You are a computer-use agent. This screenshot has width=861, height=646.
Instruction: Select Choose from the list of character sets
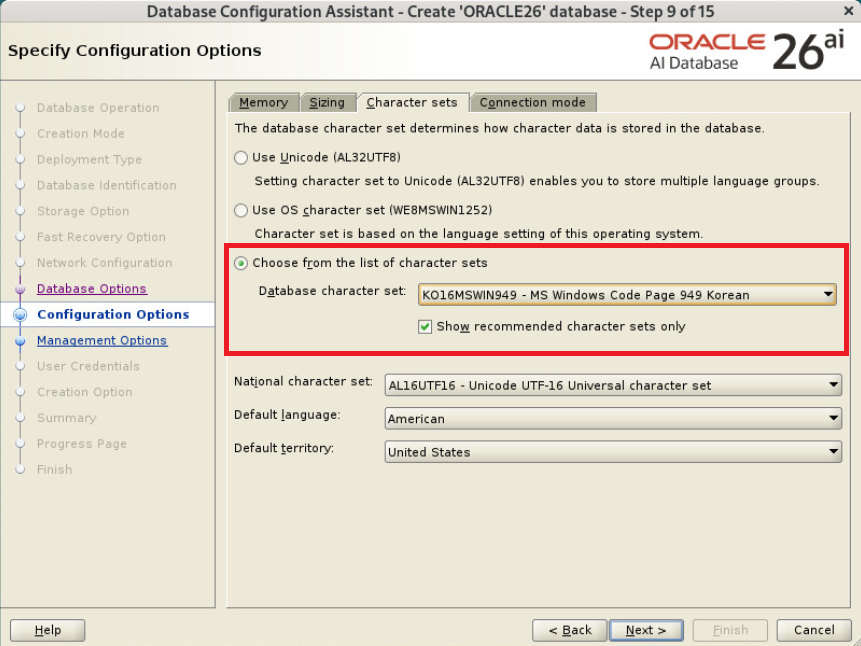(241, 263)
